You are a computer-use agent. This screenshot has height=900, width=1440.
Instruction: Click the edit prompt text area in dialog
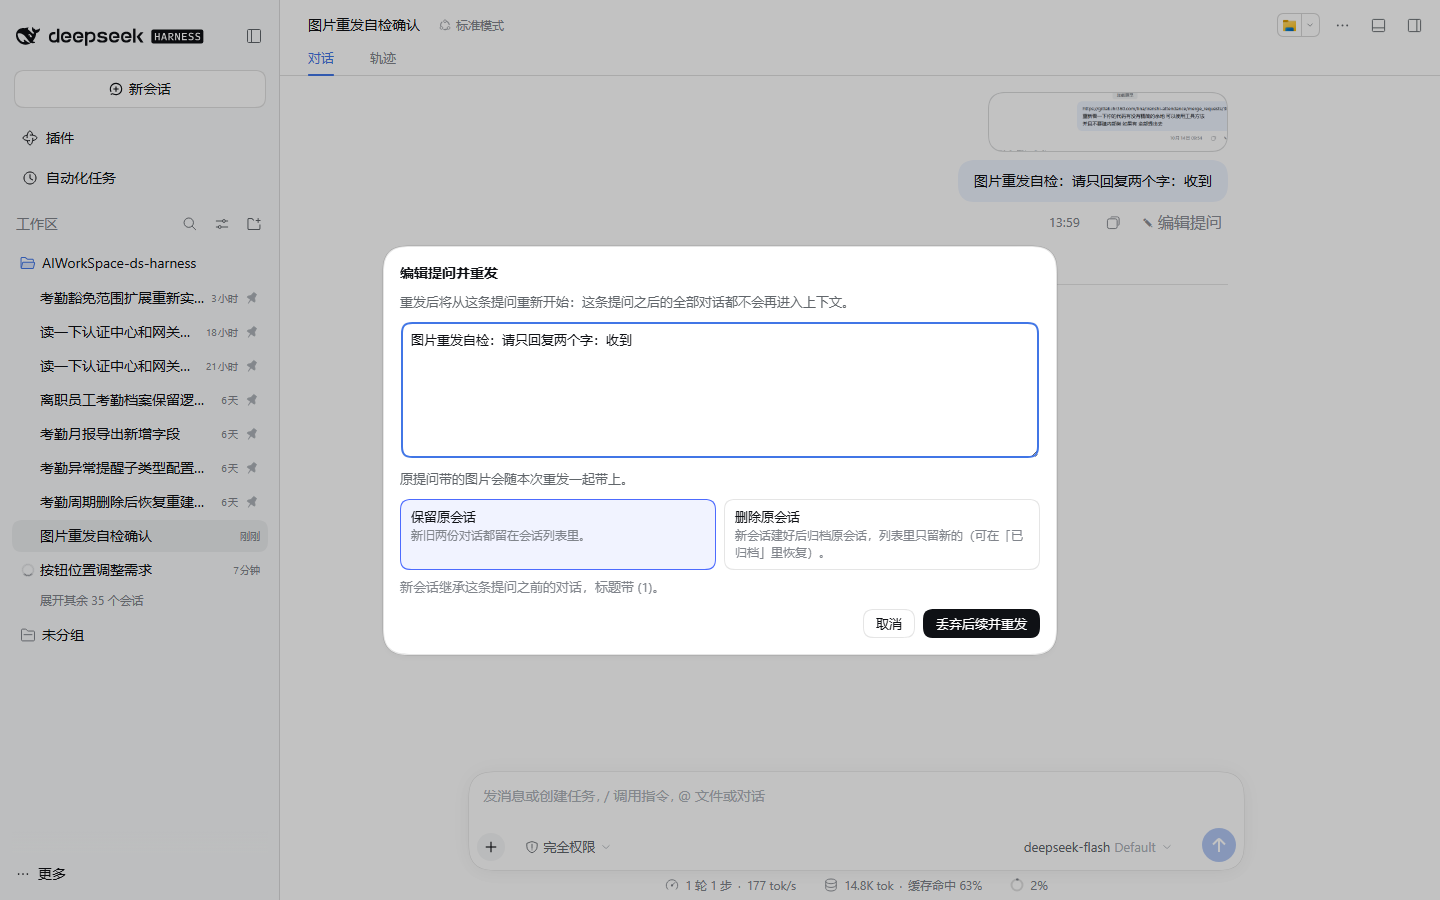tap(720, 390)
